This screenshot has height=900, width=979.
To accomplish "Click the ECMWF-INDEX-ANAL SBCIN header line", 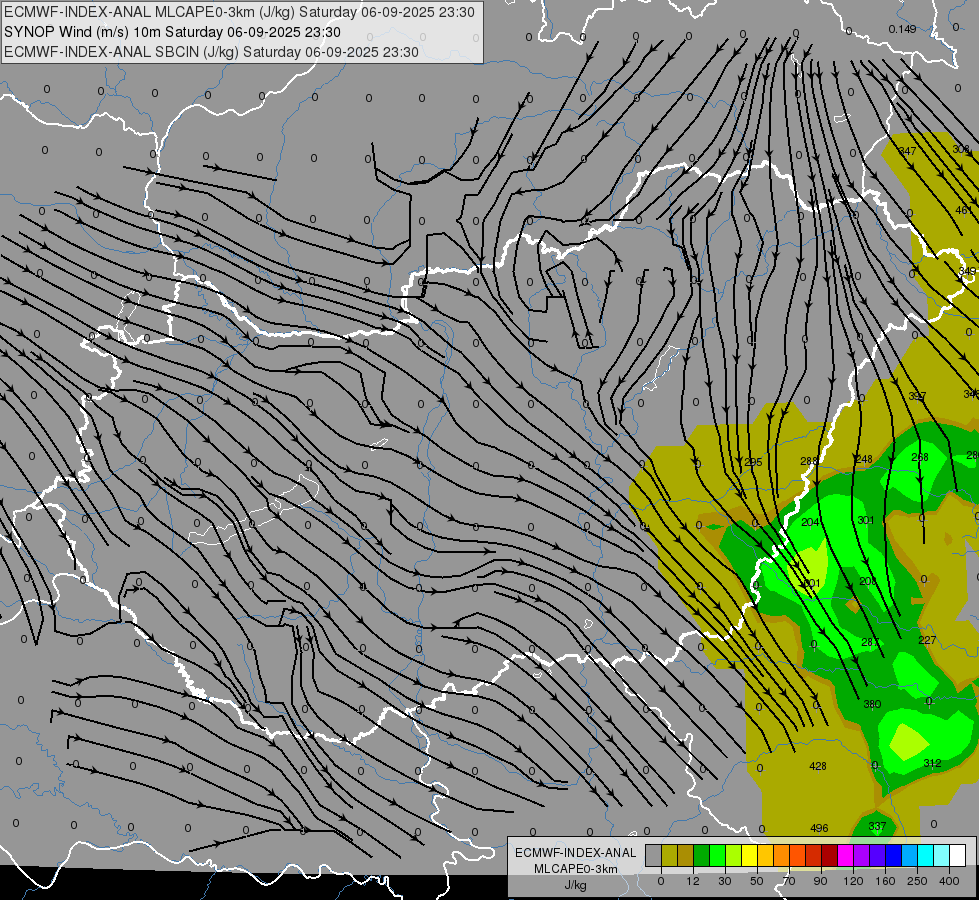I will point(211,52).
